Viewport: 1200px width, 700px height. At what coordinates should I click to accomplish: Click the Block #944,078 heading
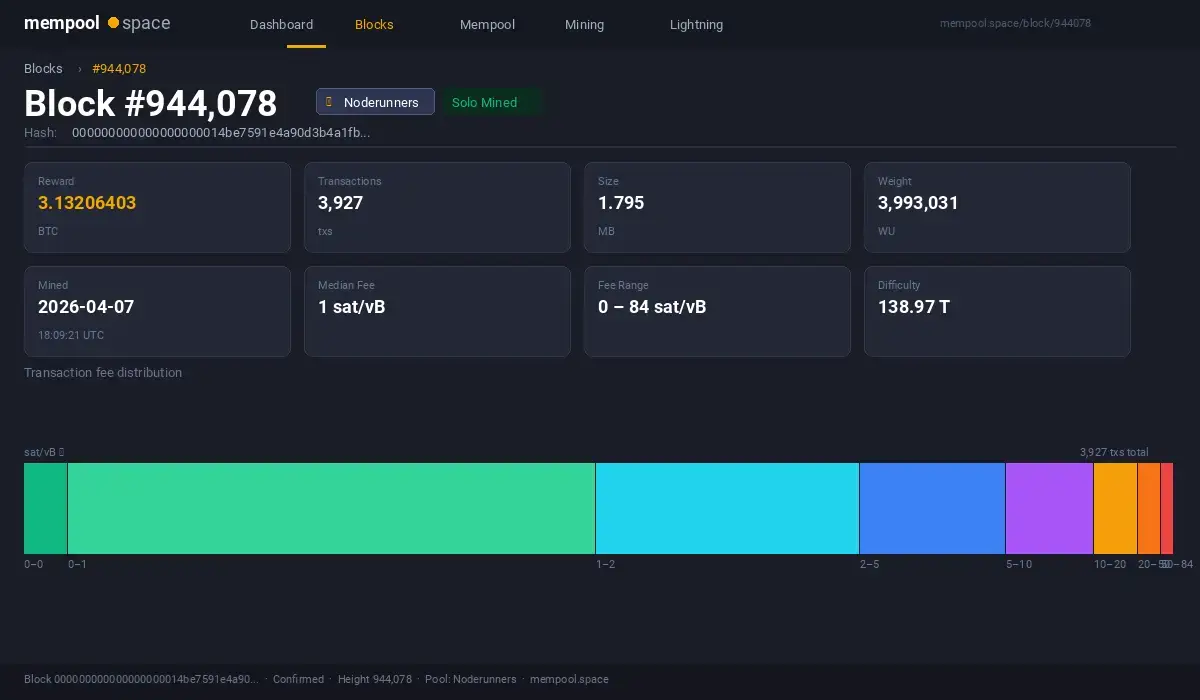pyautogui.click(x=150, y=103)
